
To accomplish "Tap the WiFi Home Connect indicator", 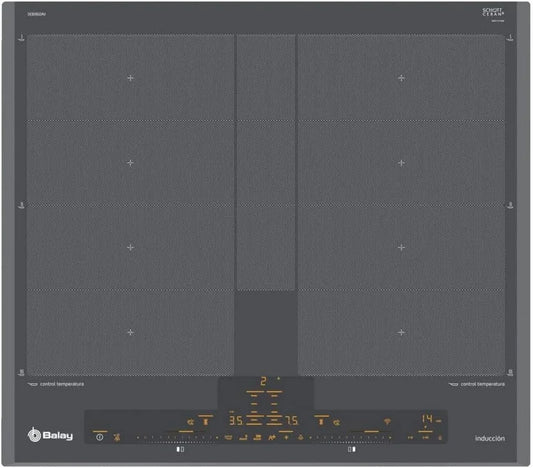I will tap(388, 421).
